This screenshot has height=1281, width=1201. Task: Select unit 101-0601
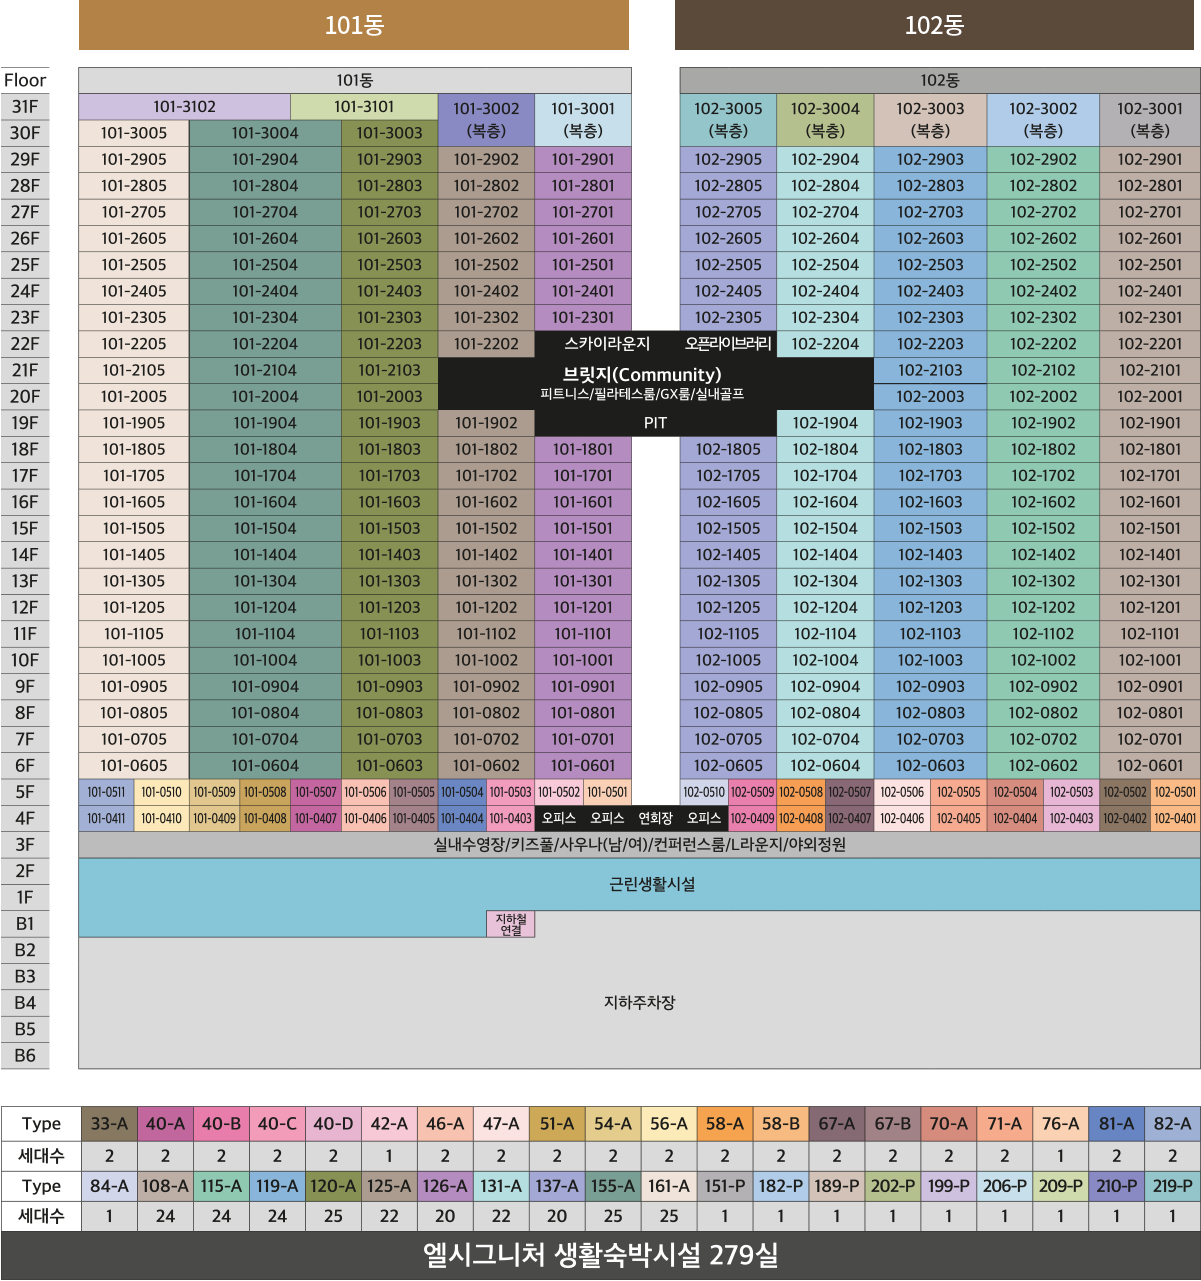click(x=583, y=766)
